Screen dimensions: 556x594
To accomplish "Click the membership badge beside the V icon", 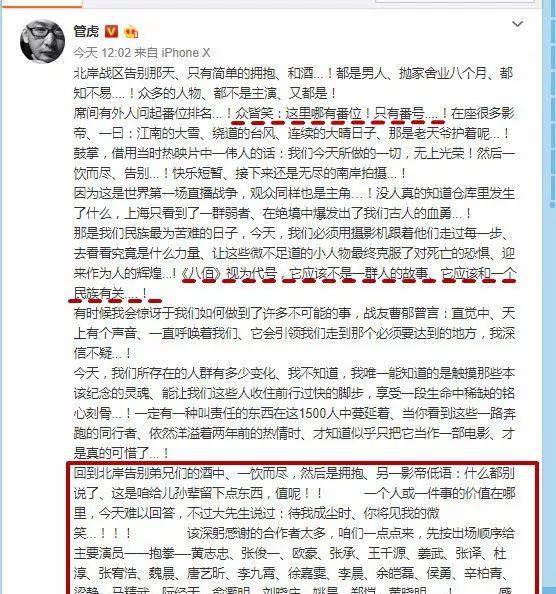I will click(x=131, y=31).
